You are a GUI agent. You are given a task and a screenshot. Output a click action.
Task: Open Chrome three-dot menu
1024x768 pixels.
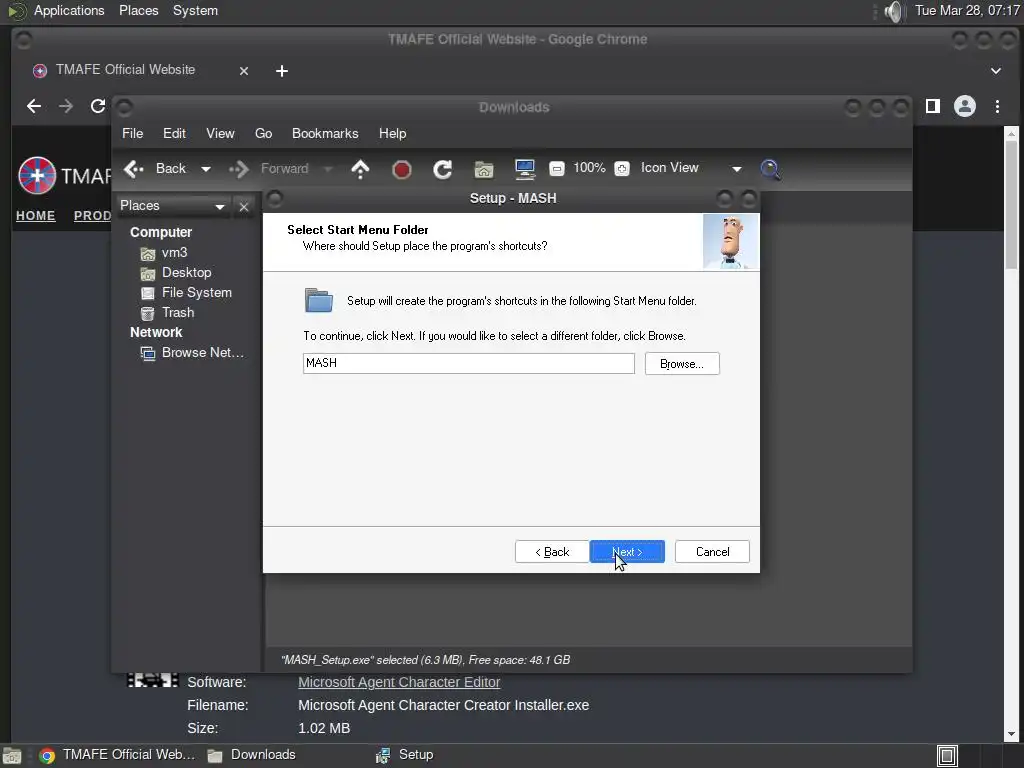[997, 106]
